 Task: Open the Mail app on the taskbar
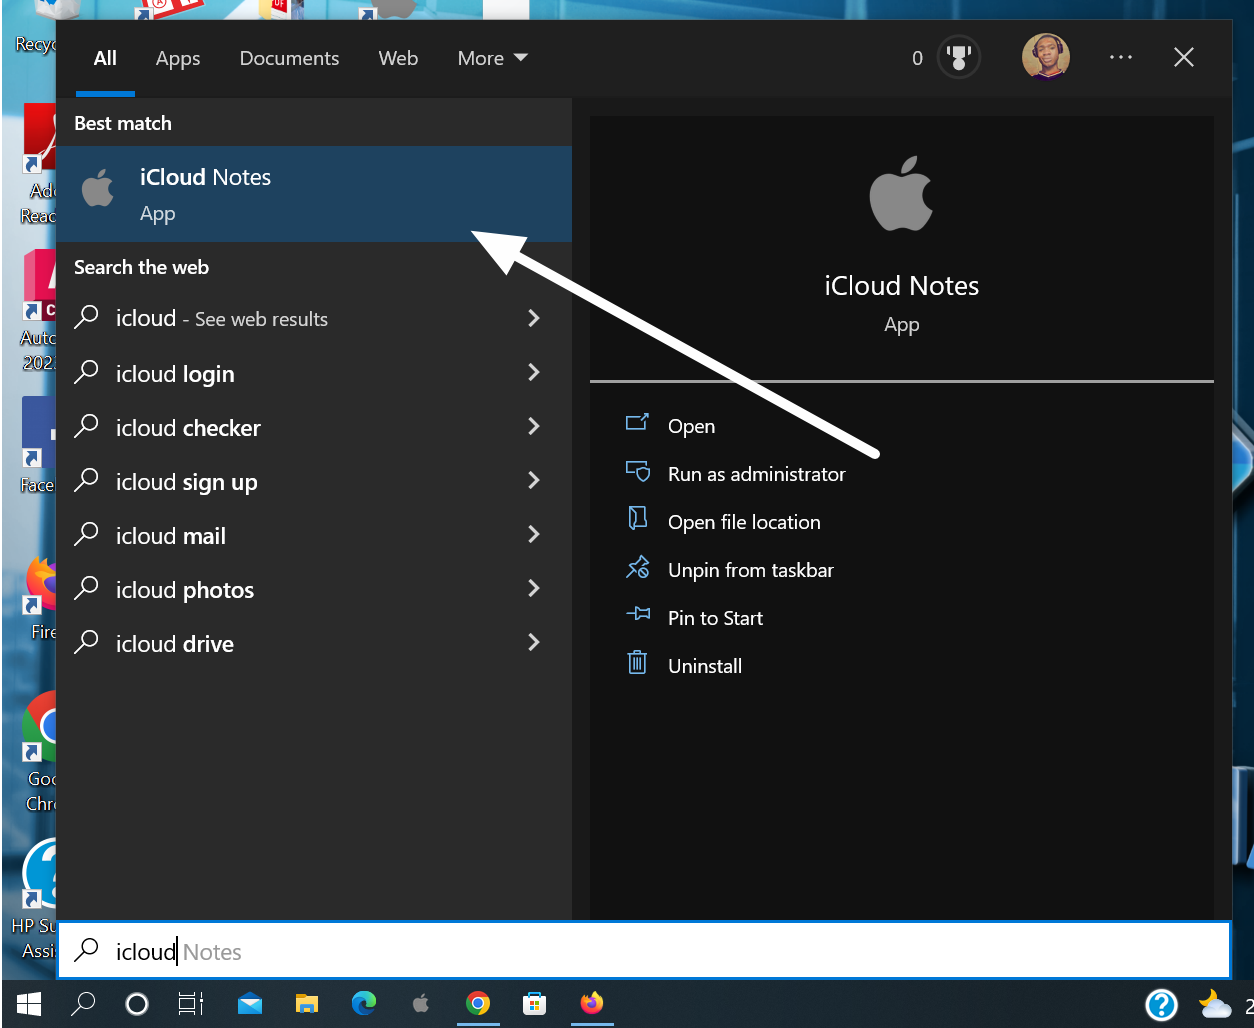(x=249, y=1003)
